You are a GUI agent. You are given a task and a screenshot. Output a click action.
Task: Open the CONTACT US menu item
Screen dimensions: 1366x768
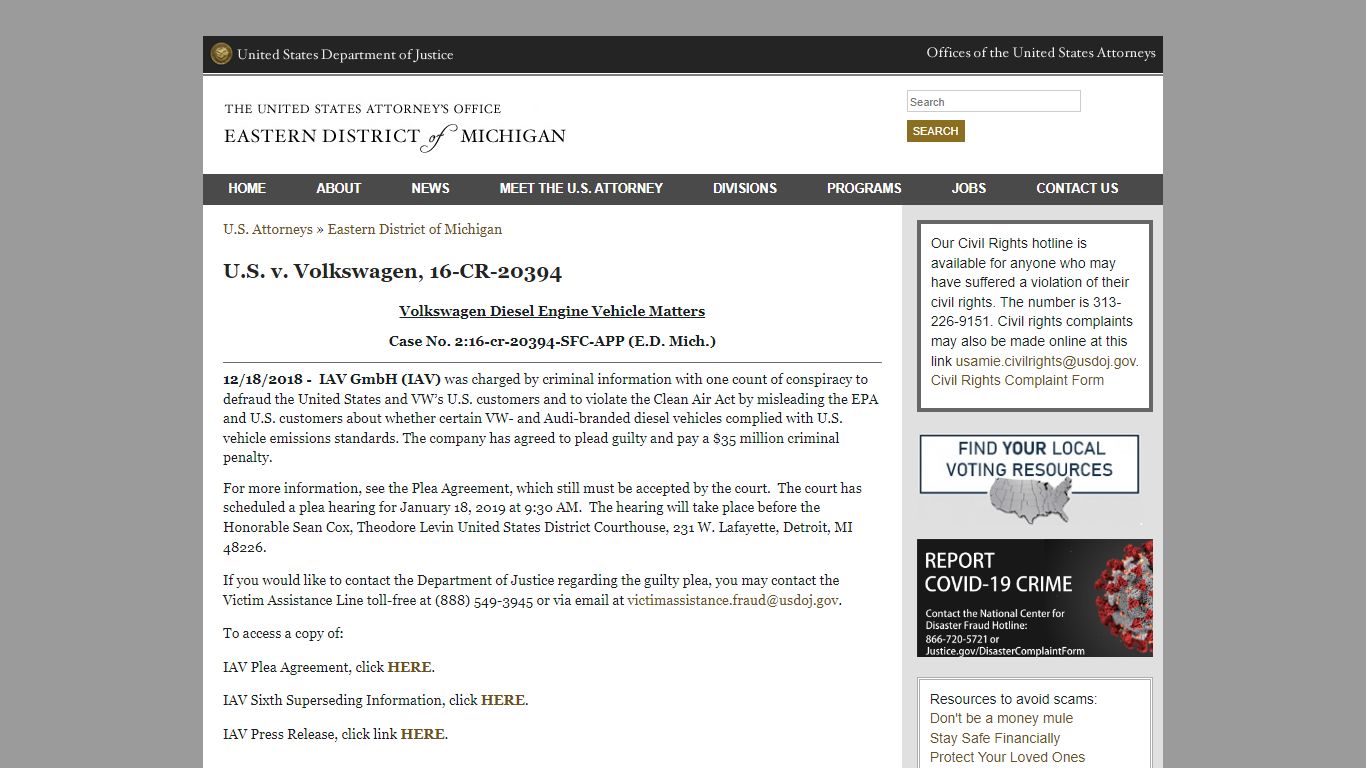pos(1077,188)
